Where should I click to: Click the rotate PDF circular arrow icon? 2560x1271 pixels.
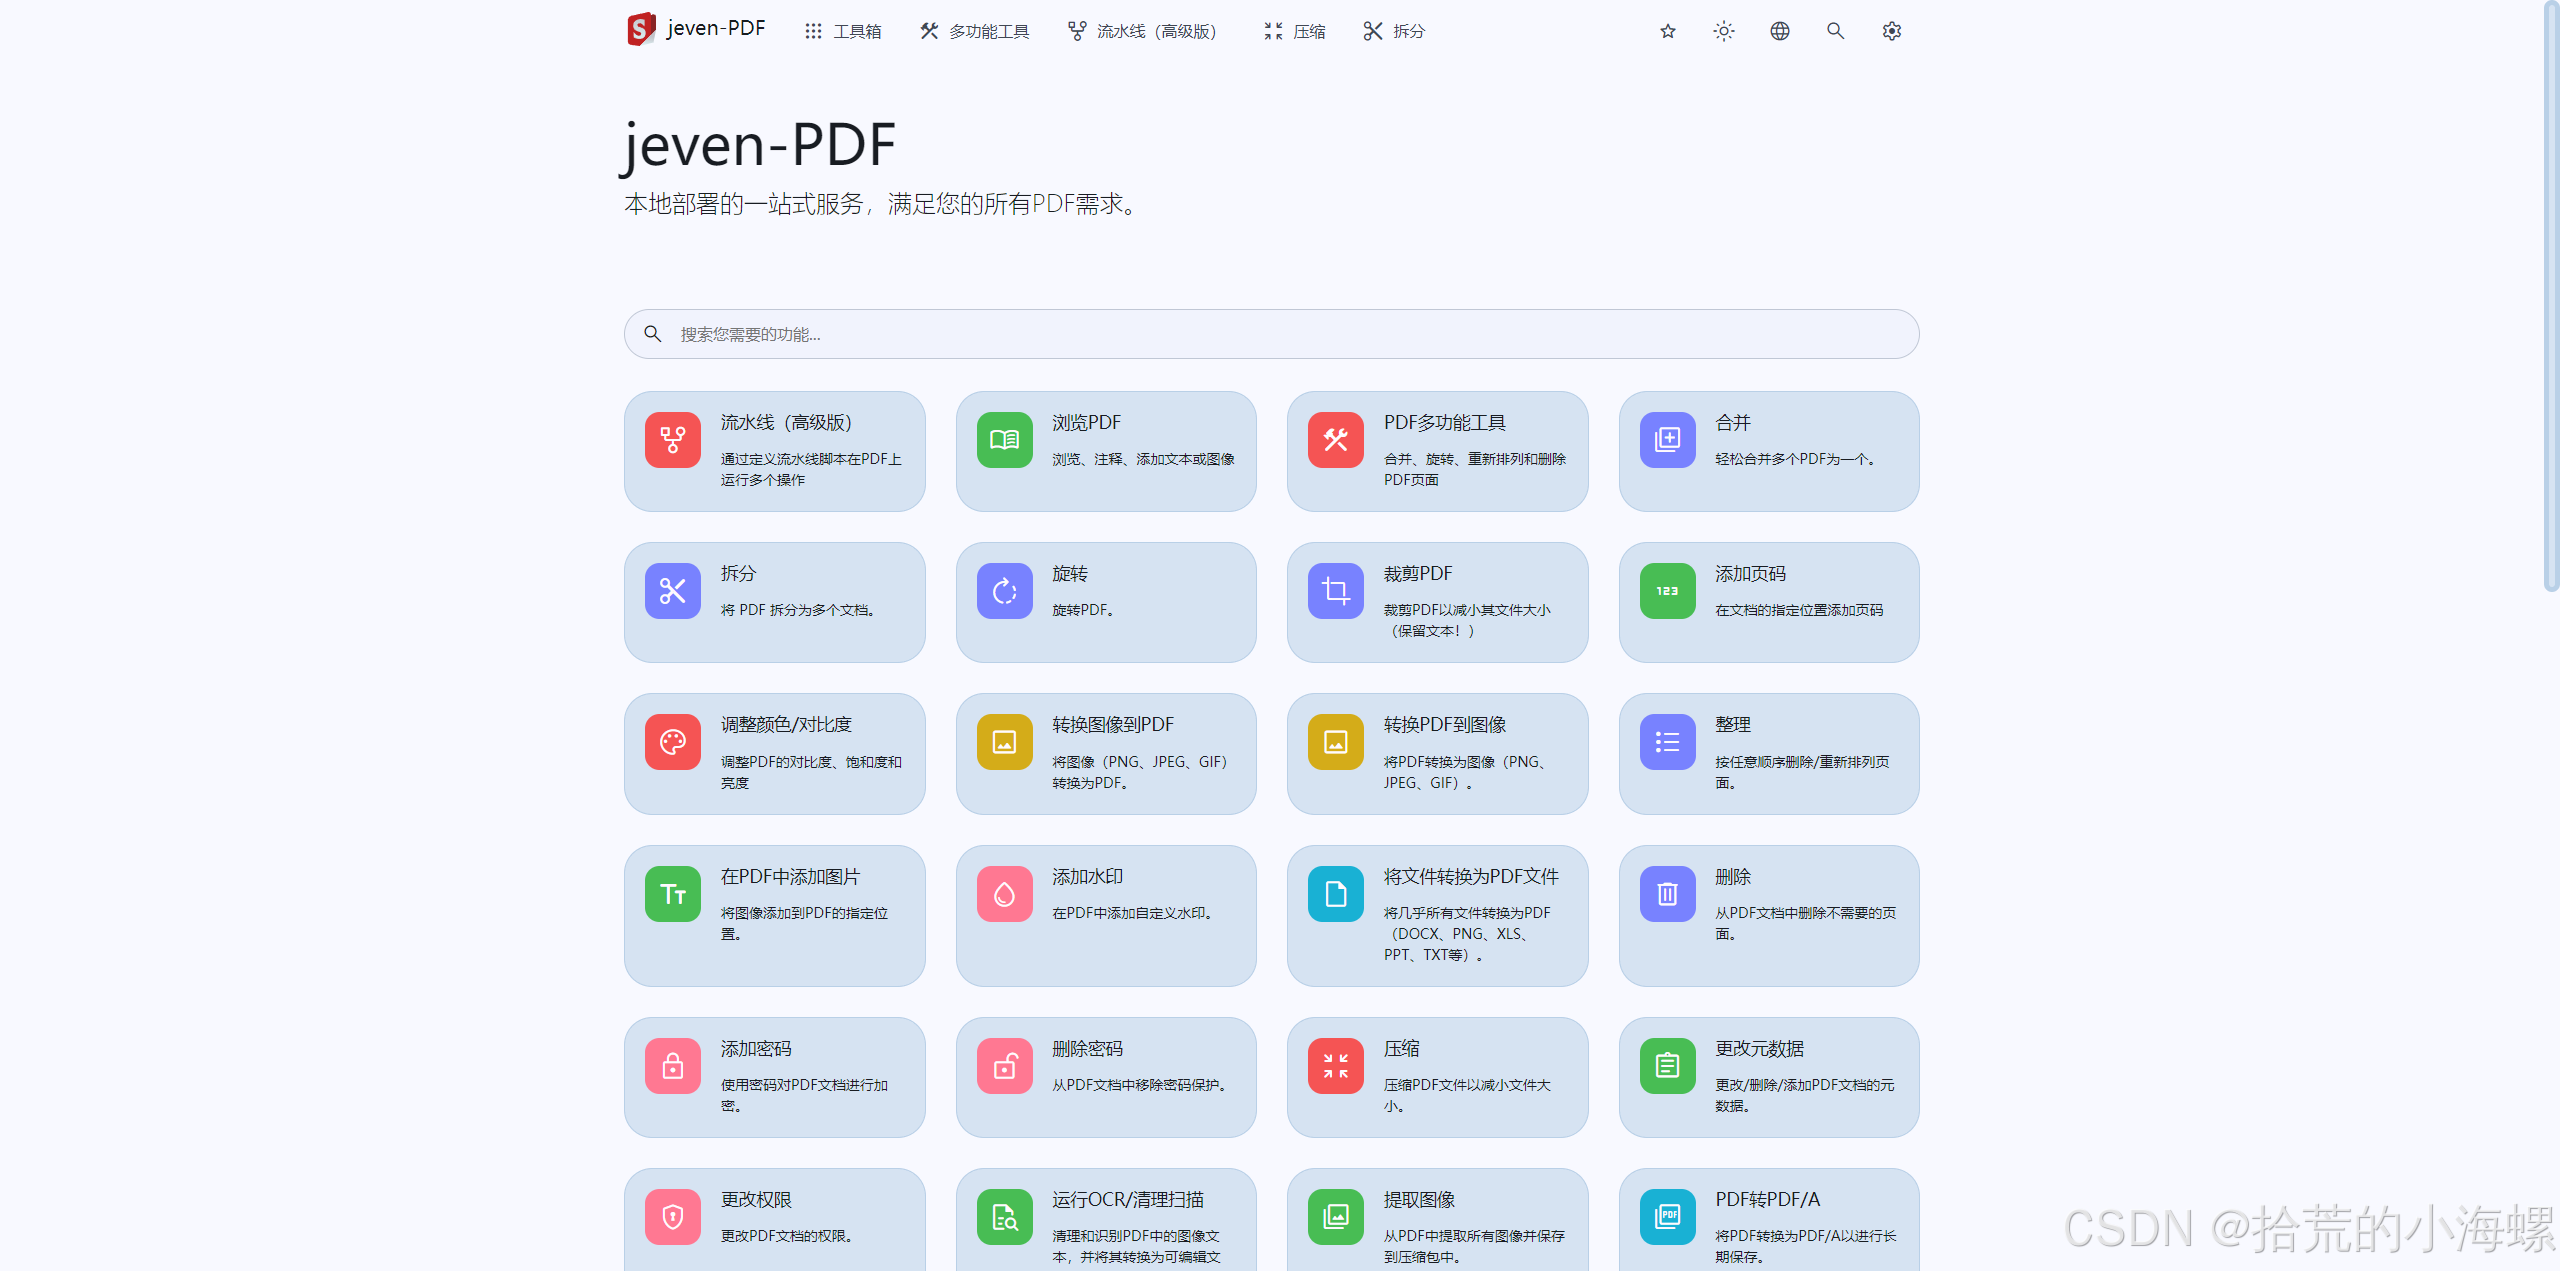pyautogui.click(x=1004, y=591)
